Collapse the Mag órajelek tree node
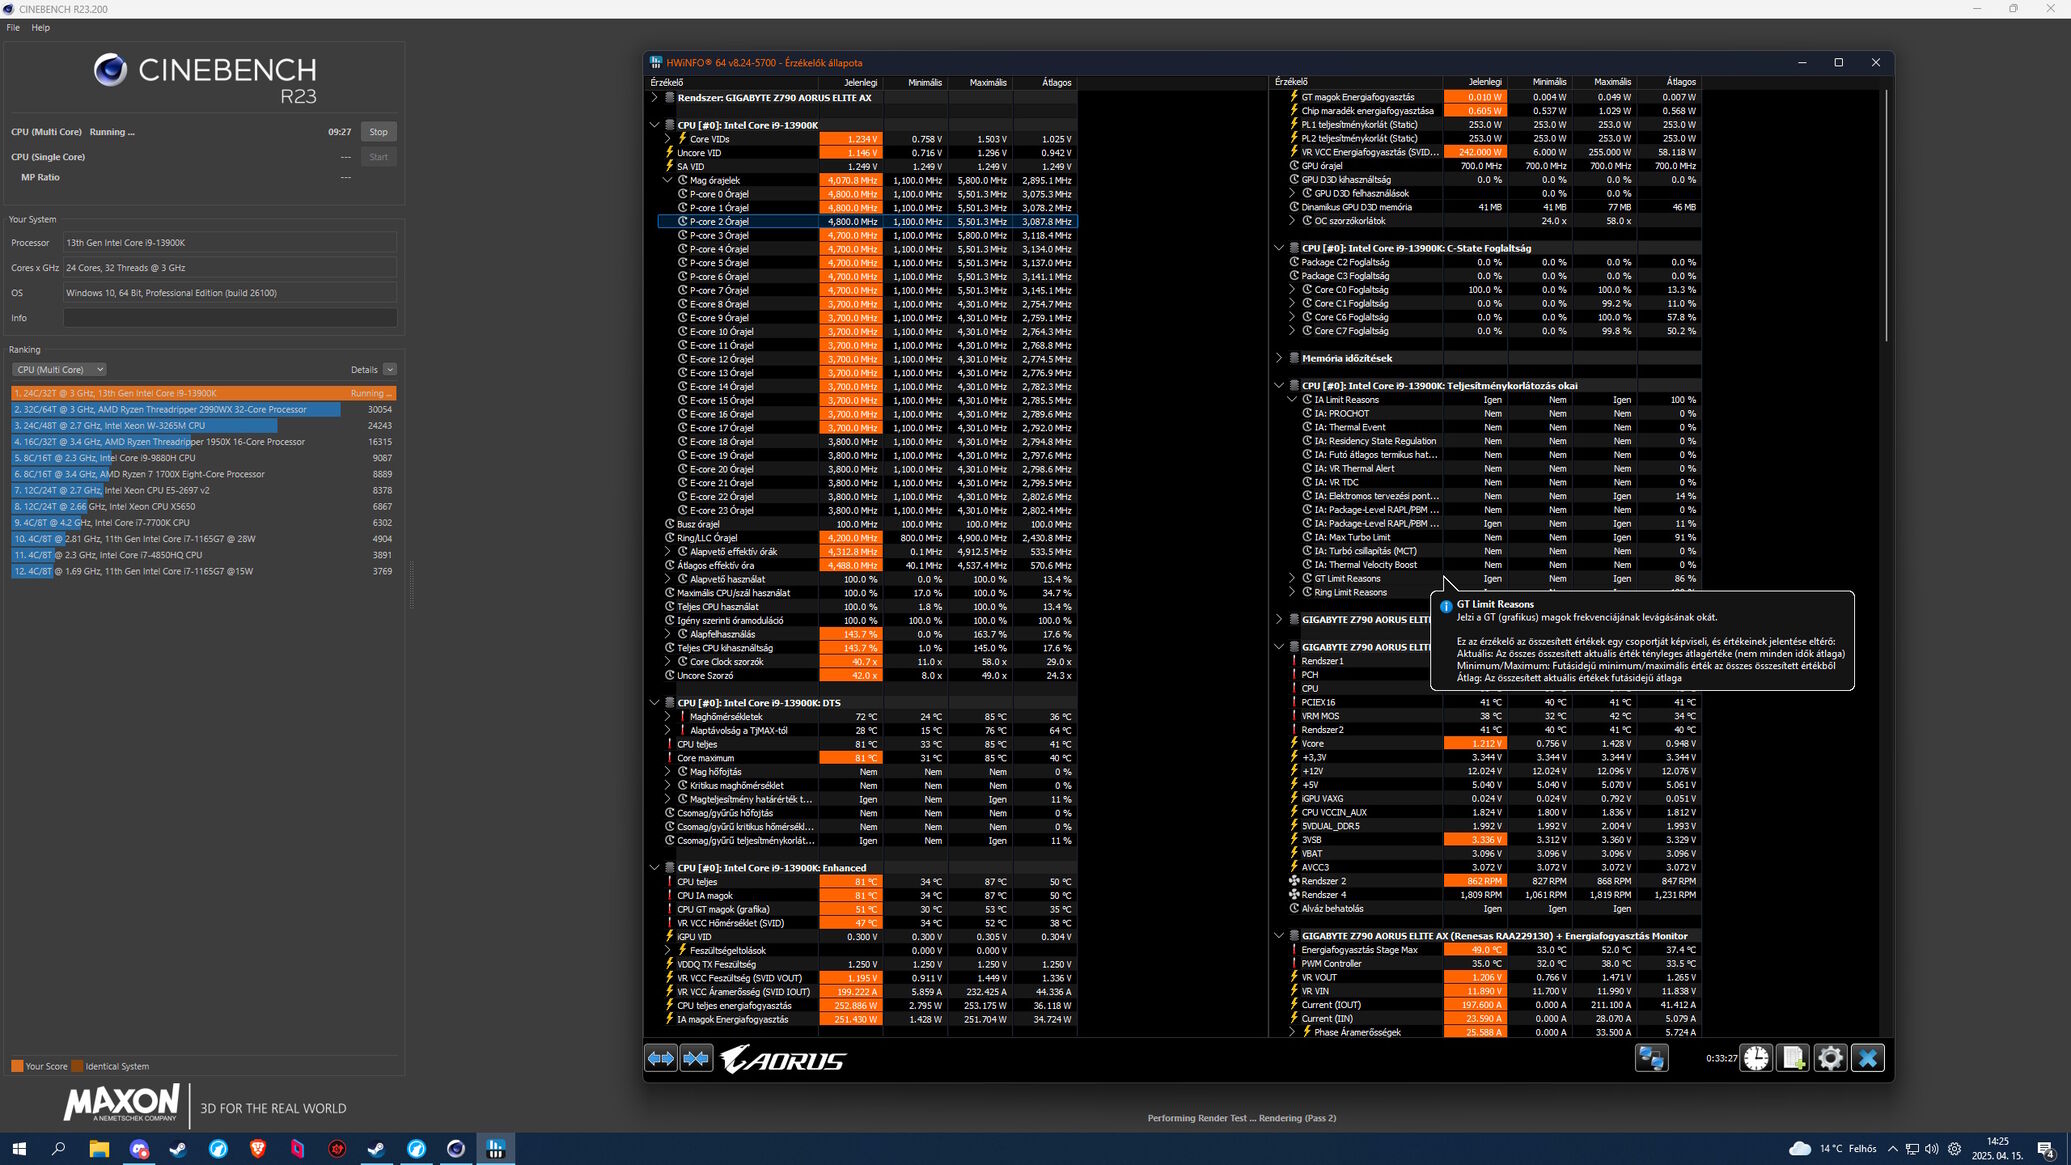The image size is (2071, 1165). coord(668,181)
